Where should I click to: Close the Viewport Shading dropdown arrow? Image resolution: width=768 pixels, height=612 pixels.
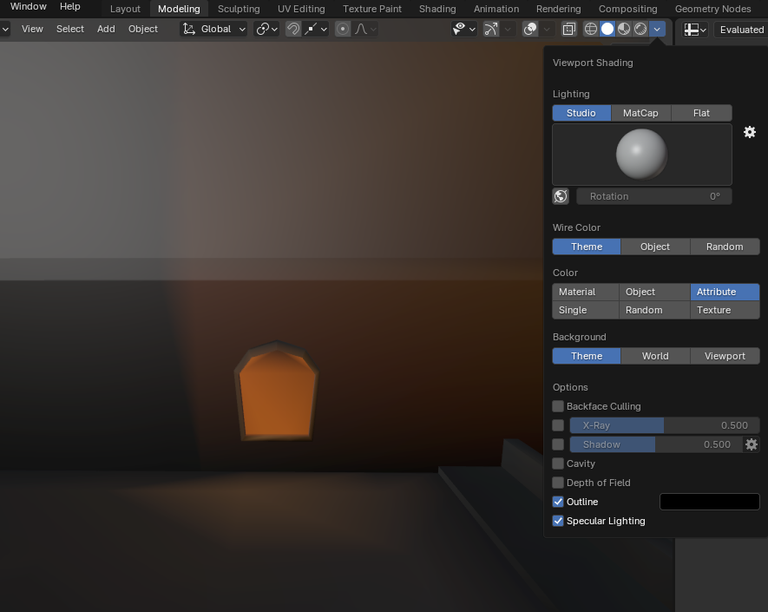pos(657,29)
